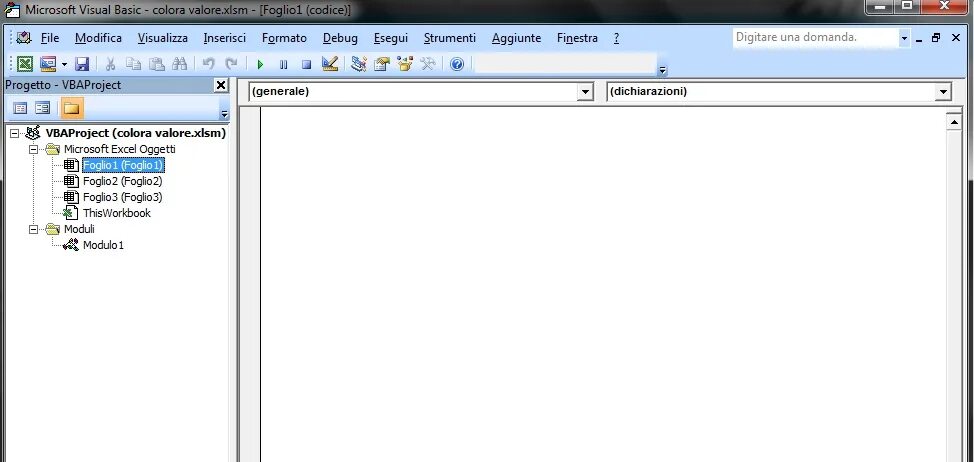Screen dimensions: 974x462
Task: Restore the inner code window
Action: tap(936, 38)
